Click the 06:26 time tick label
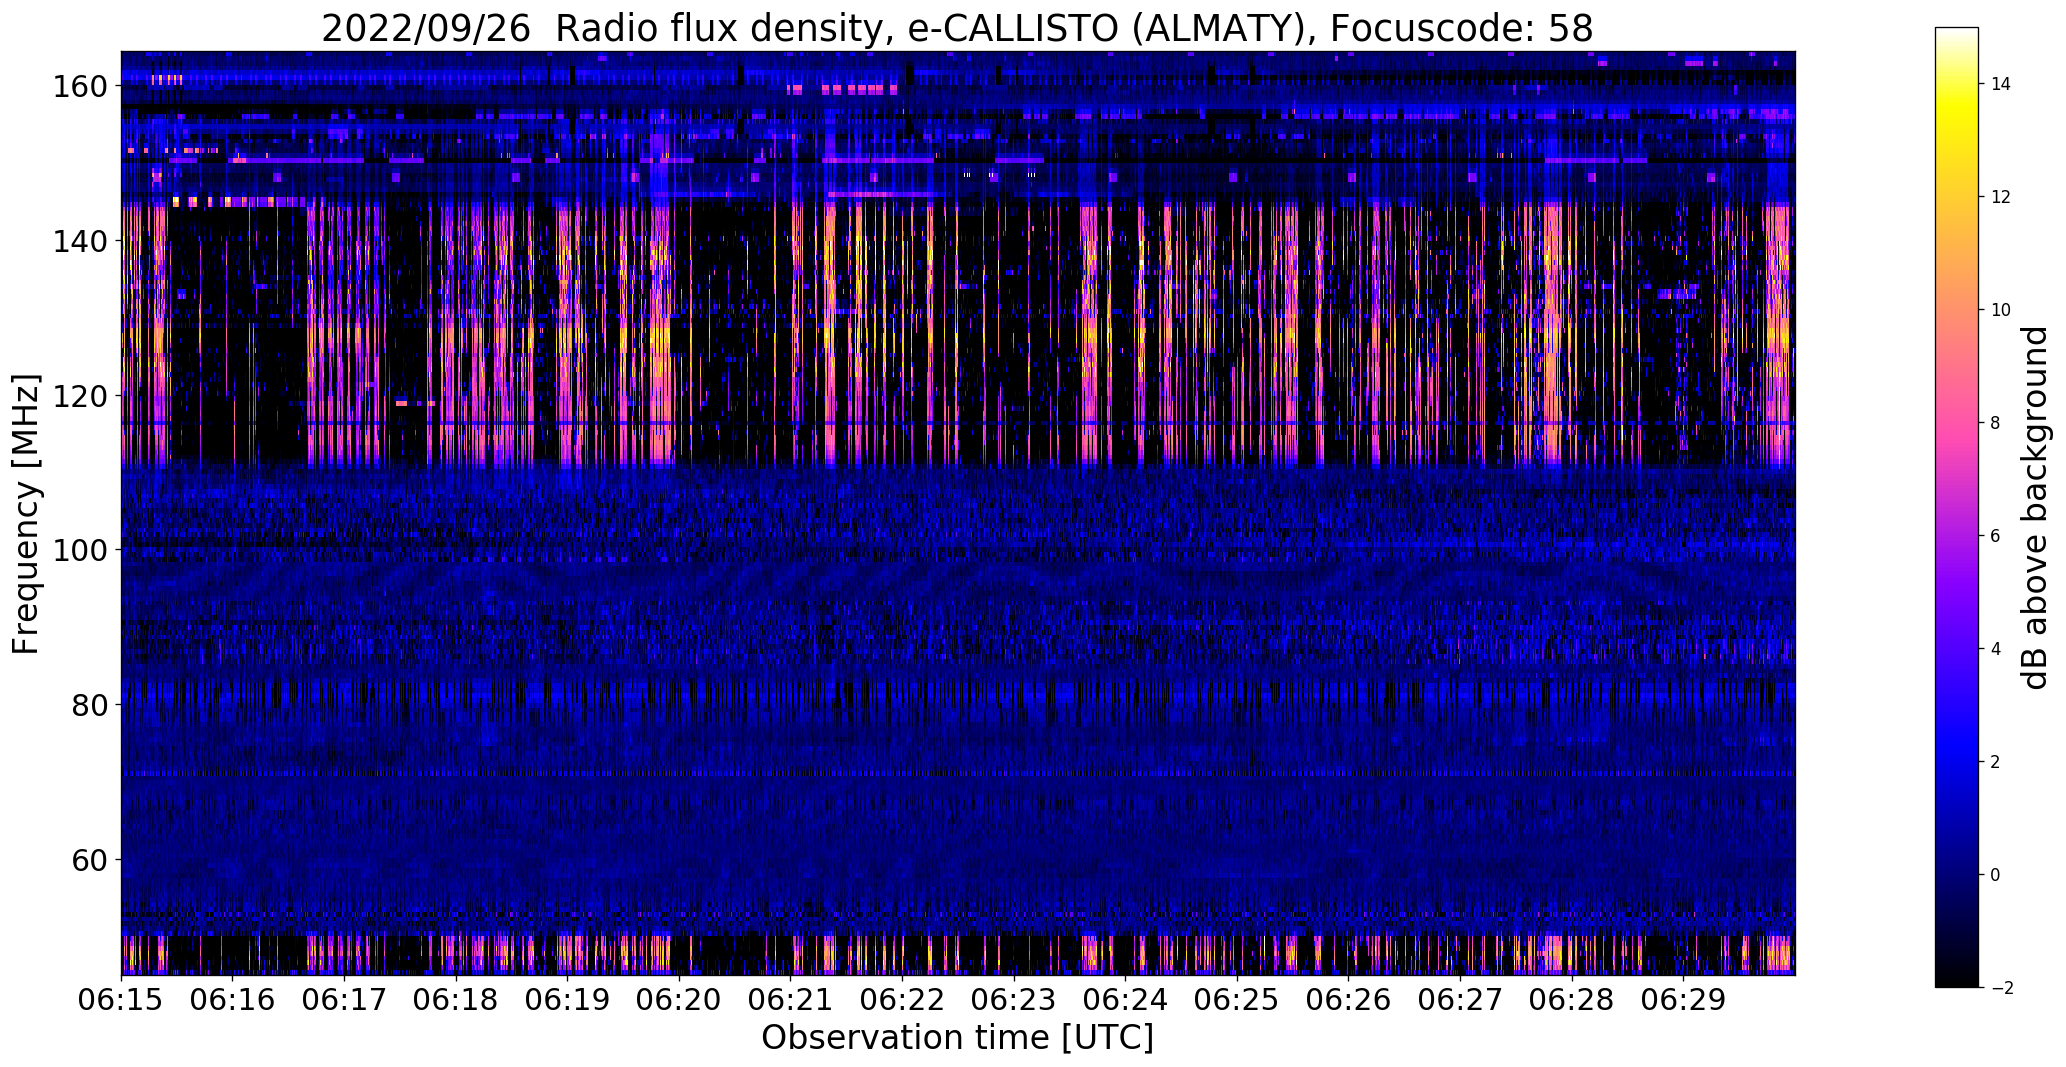Image resolution: width=2066 pixels, height=1067 pixels. tap(1348, 999)
